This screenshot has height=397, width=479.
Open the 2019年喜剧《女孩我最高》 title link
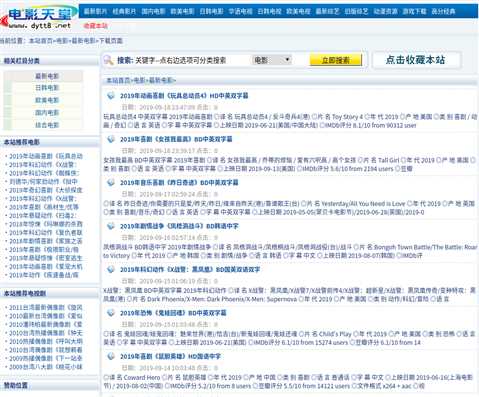[x=176, y=139]
